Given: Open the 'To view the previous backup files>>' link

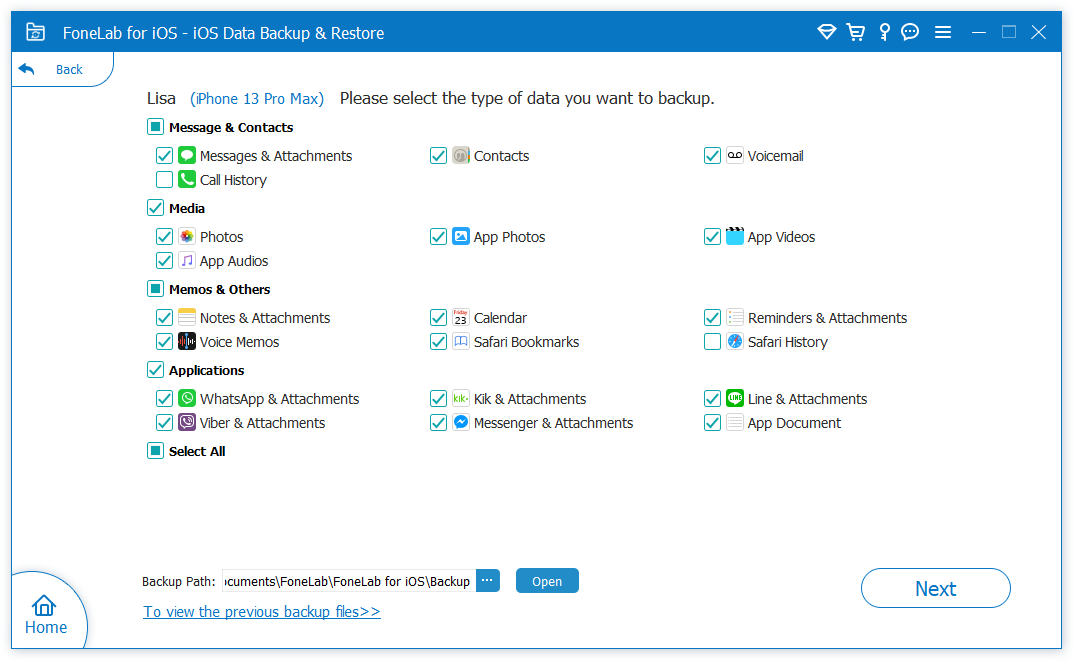Looking at the screenshot, I should [x=261, y=611].
